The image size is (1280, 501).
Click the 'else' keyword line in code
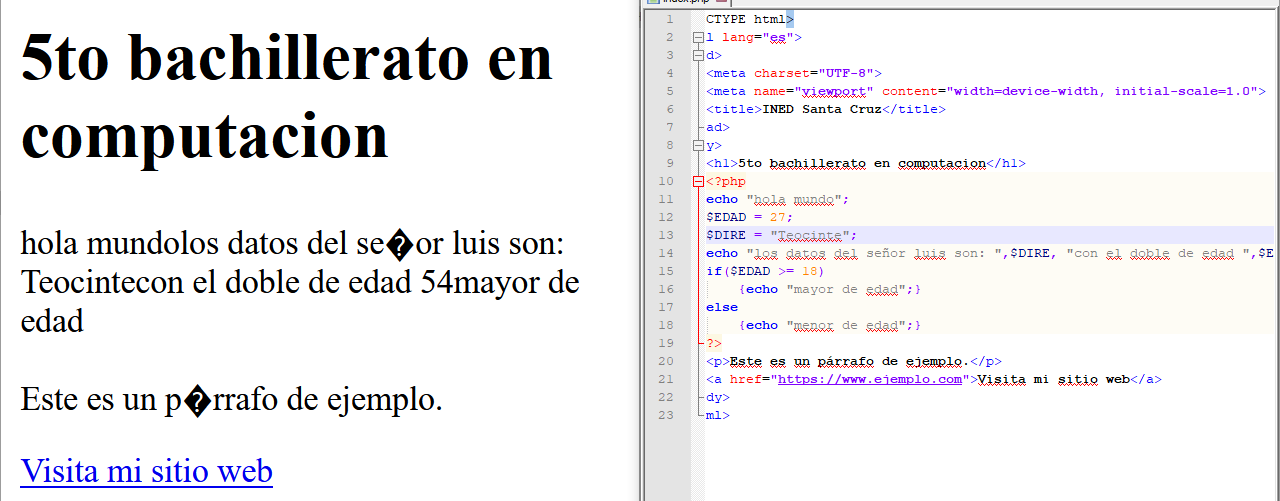click(722, 307)
